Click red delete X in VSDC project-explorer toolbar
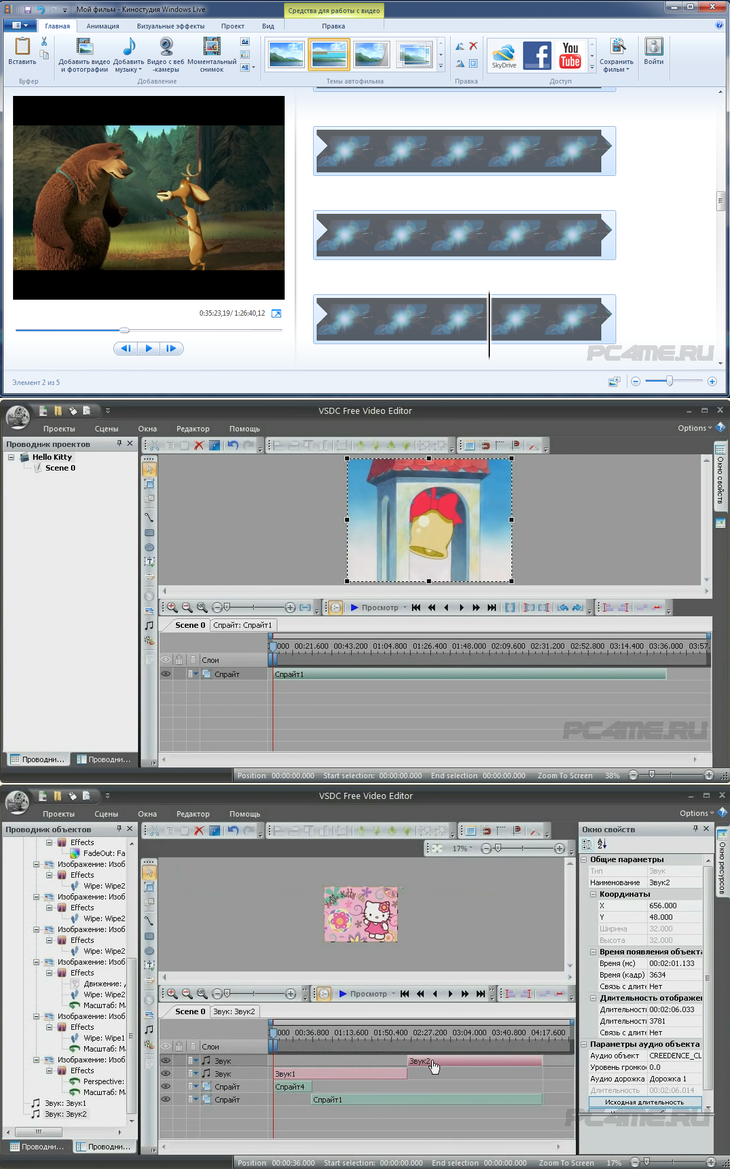 (x=199, y=446)
